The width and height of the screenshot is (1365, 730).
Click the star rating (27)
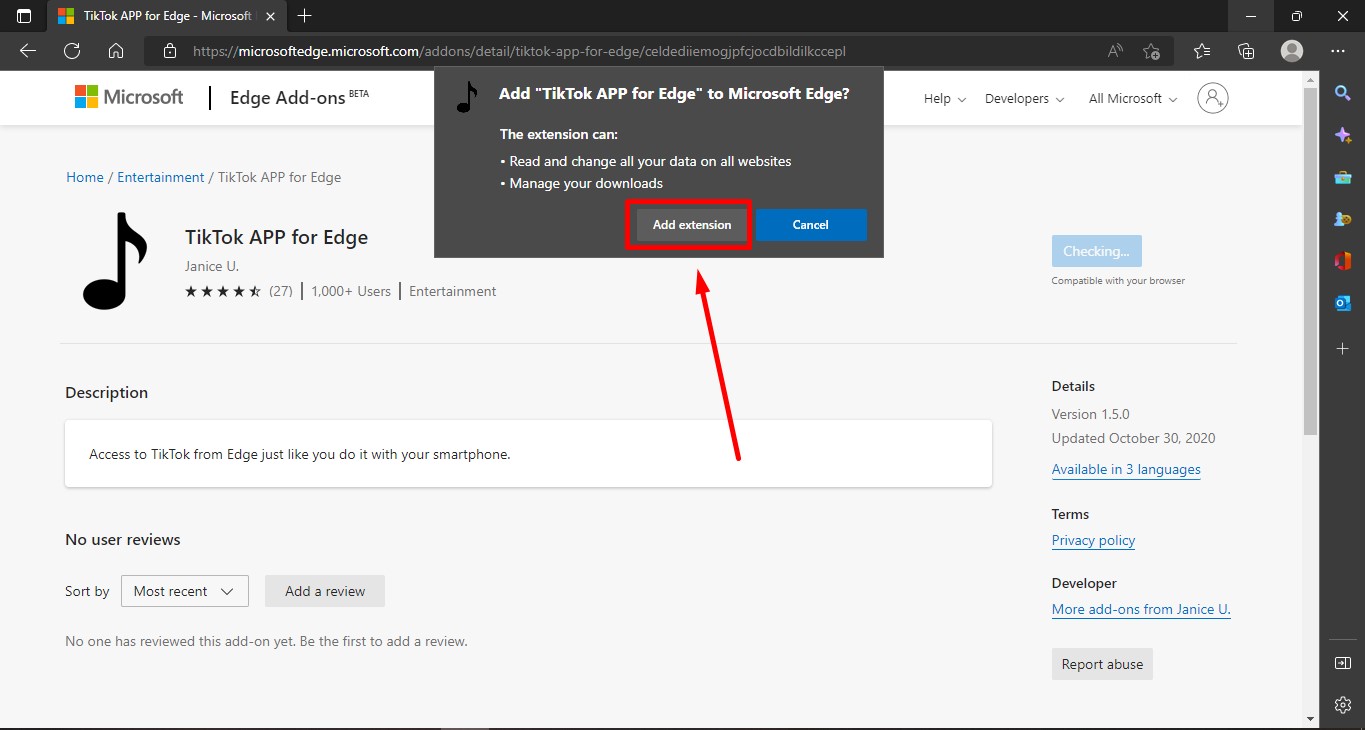point(238,291)
